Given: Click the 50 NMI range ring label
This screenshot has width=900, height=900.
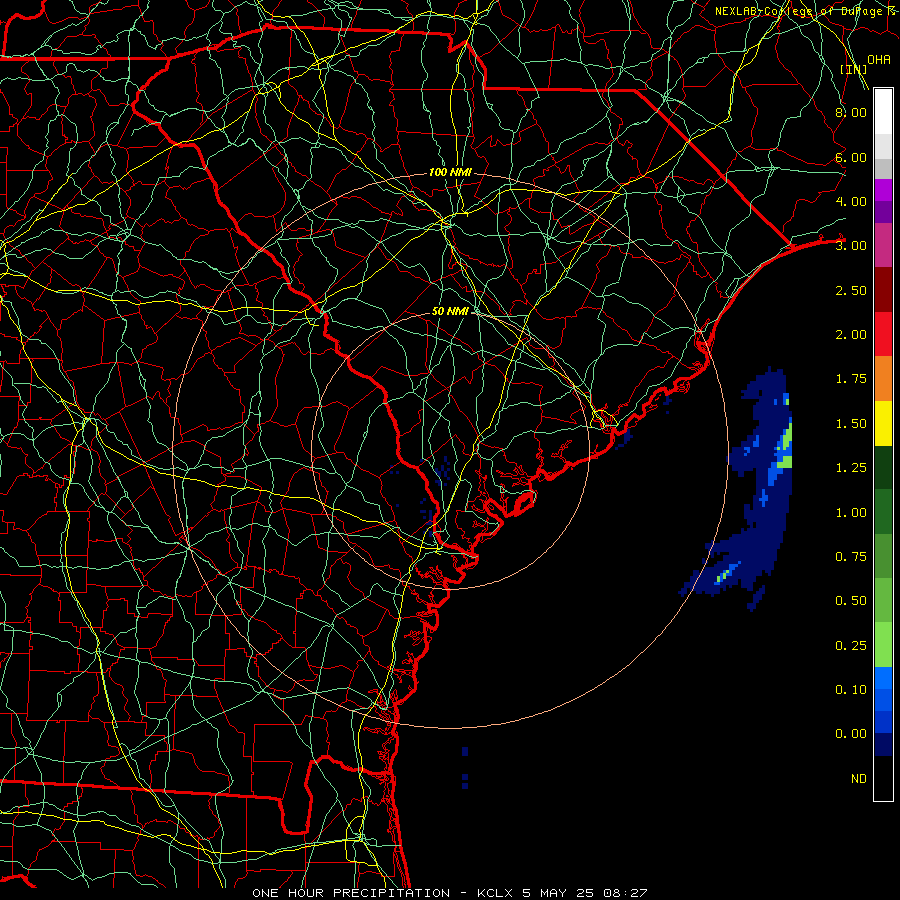Looking at the screenshot, I should 450,311.
